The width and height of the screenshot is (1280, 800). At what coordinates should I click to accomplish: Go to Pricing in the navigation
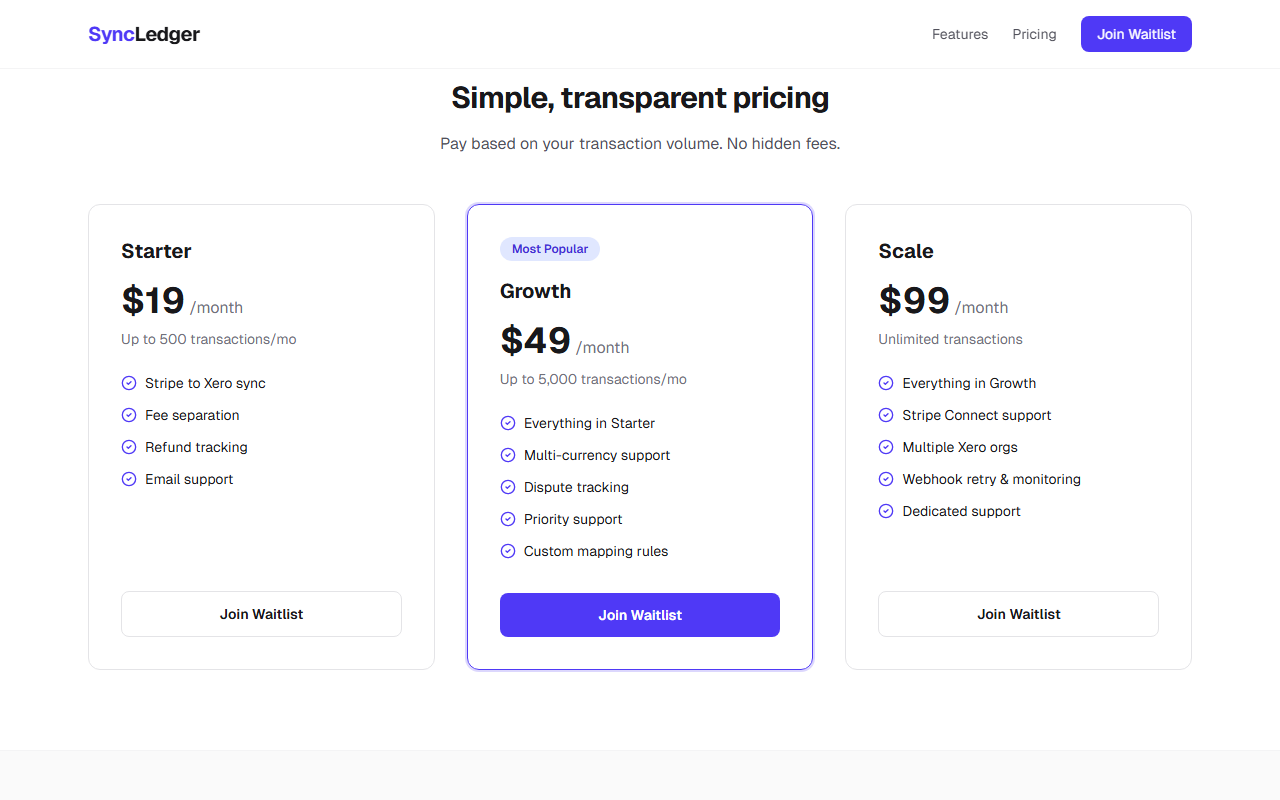click(1034, 34)
